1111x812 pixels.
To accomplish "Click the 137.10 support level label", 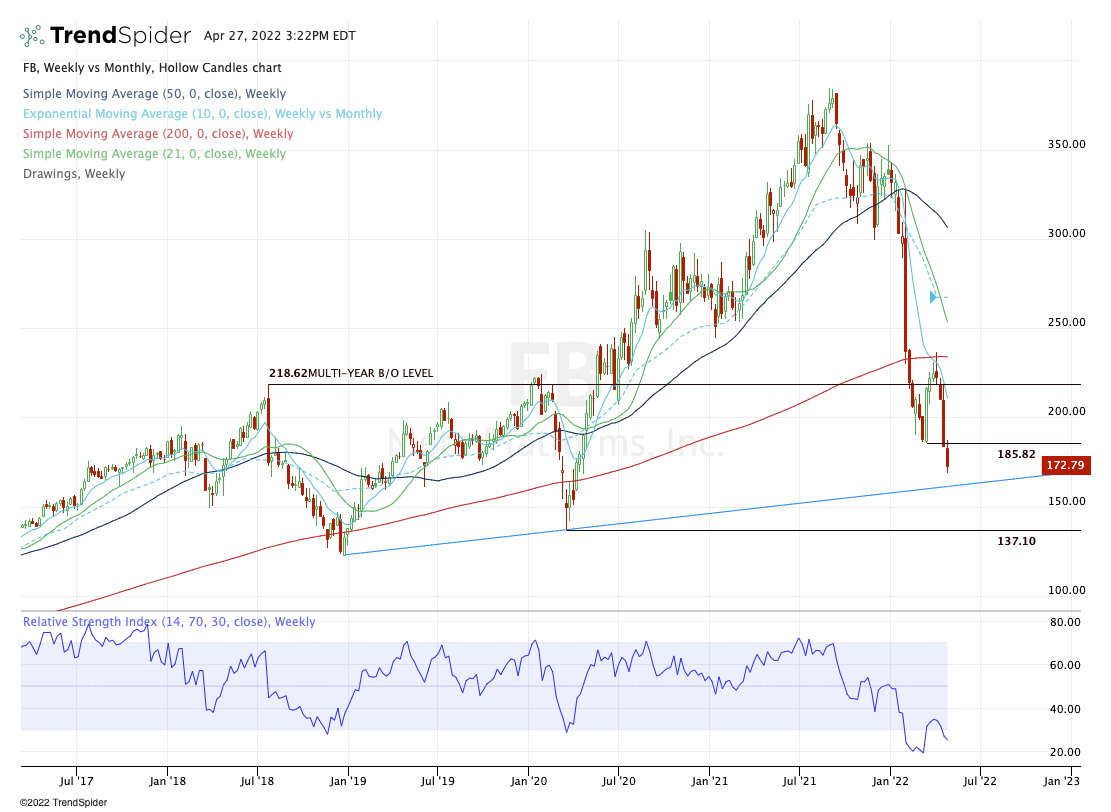I will (x=1016, y=541).
